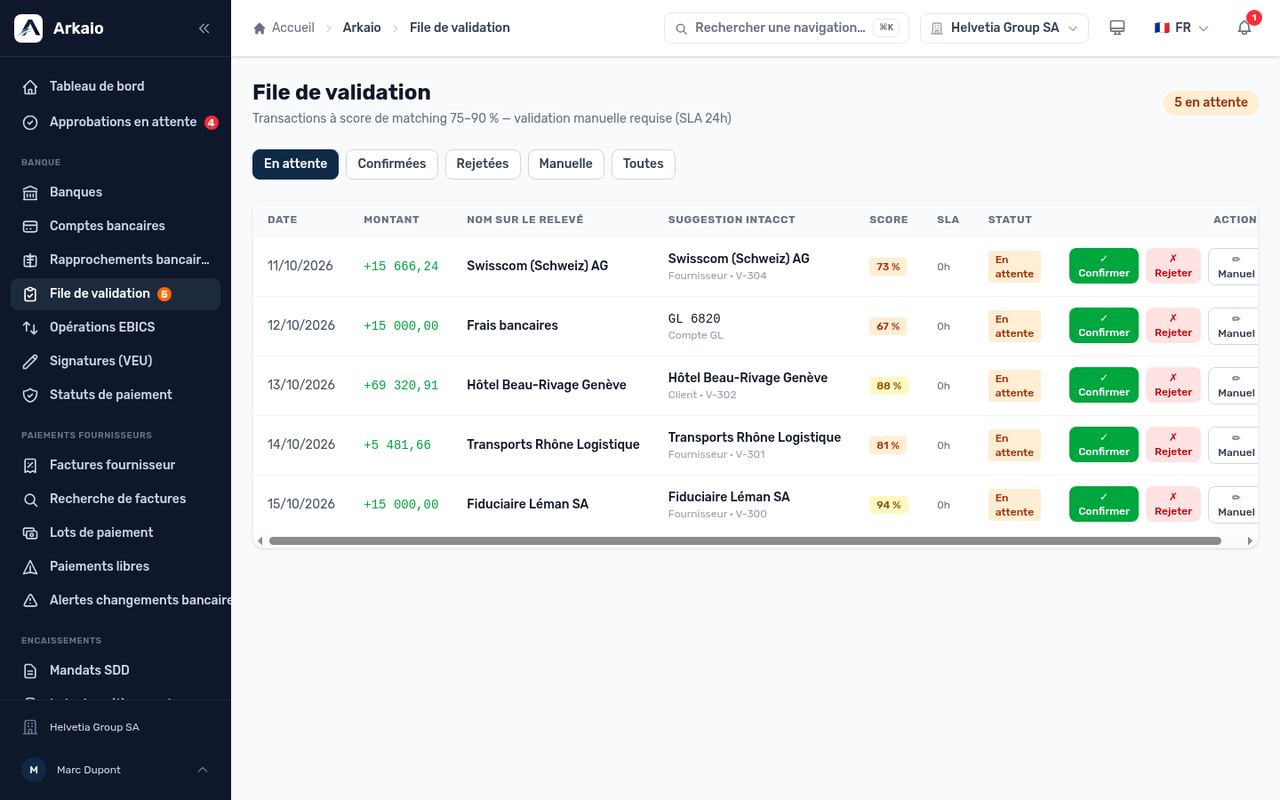Screen dimensions: 1280x800
Task: Click Manuel for Fiduciaire Léman SA row
Action: click(1236, 504)
